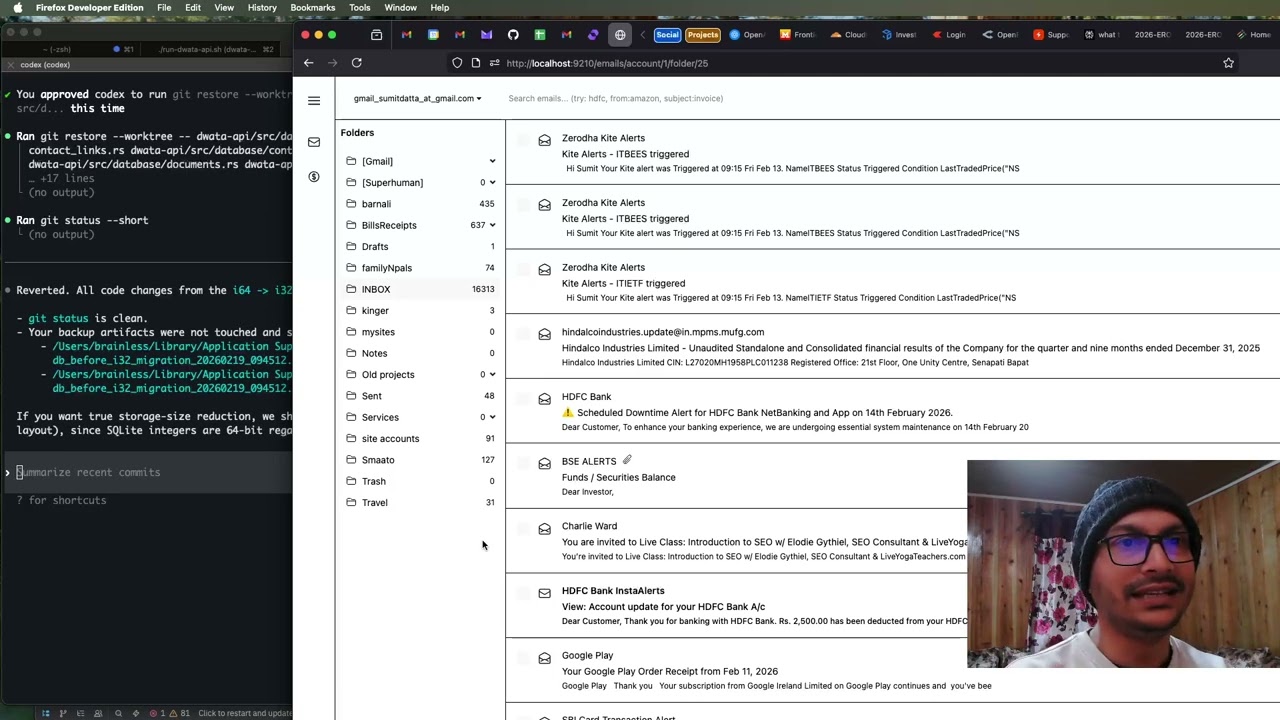The width and height of the screenshot is (1280, 720).
Task: Switch to the Login browser tab
Action: click(949, 35)
